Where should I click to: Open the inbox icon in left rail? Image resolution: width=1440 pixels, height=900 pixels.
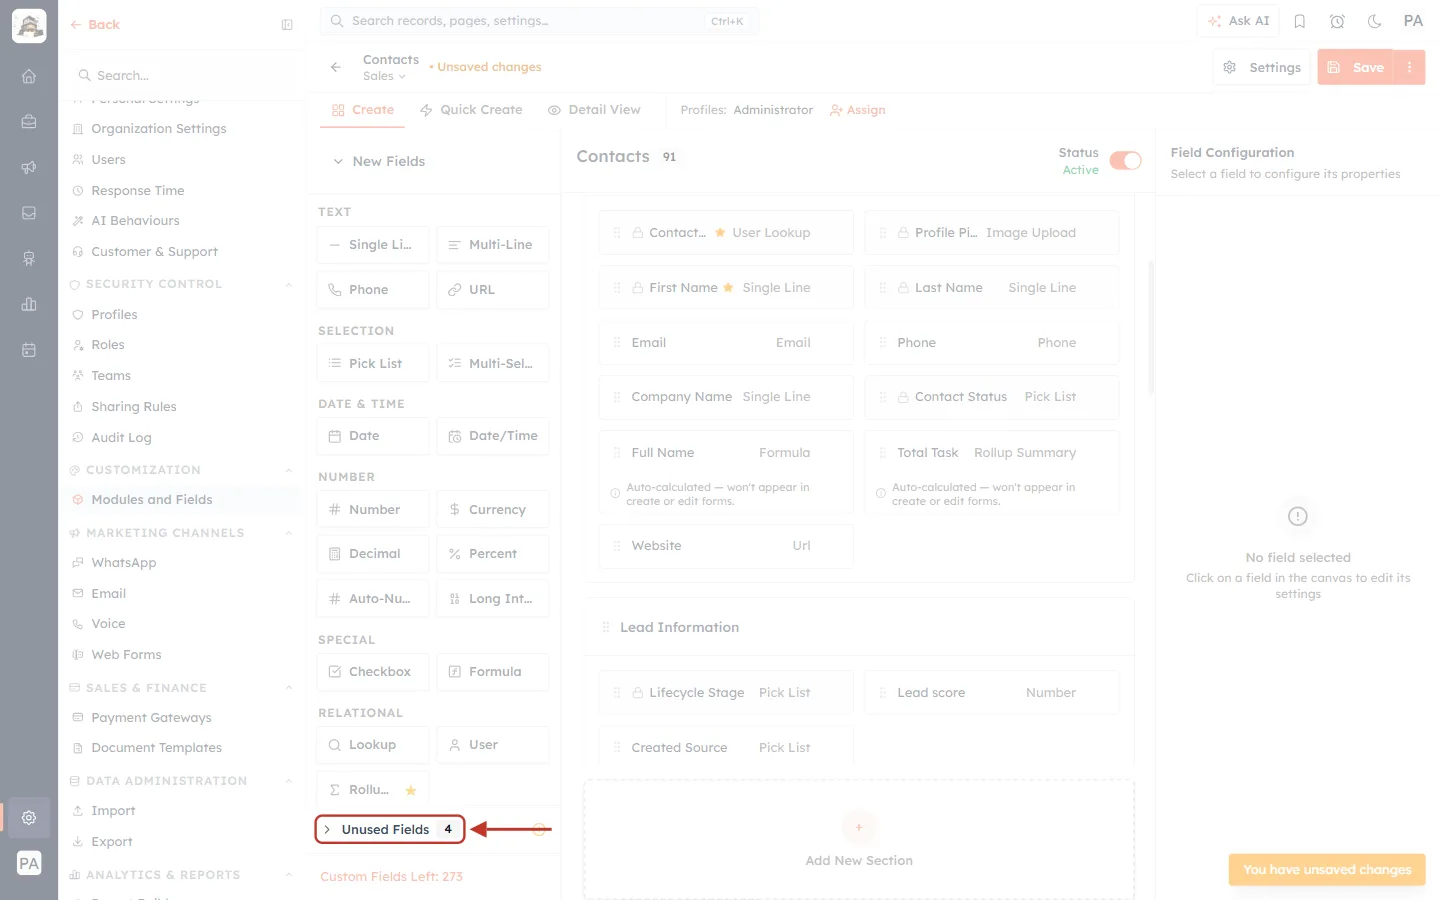[x=29, y=213]
